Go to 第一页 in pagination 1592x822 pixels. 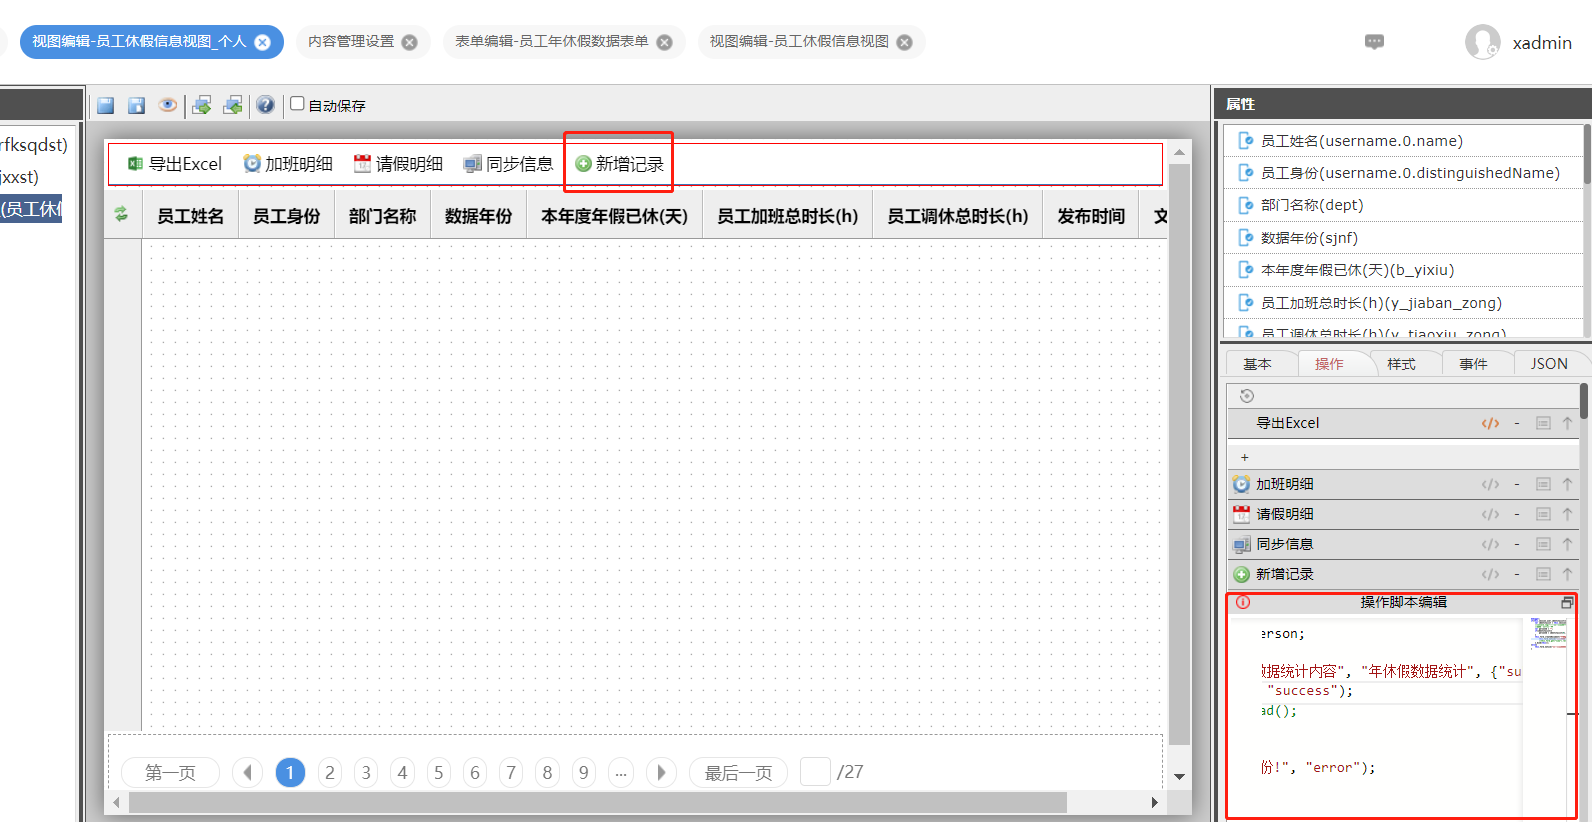click(x=170, y=772)
